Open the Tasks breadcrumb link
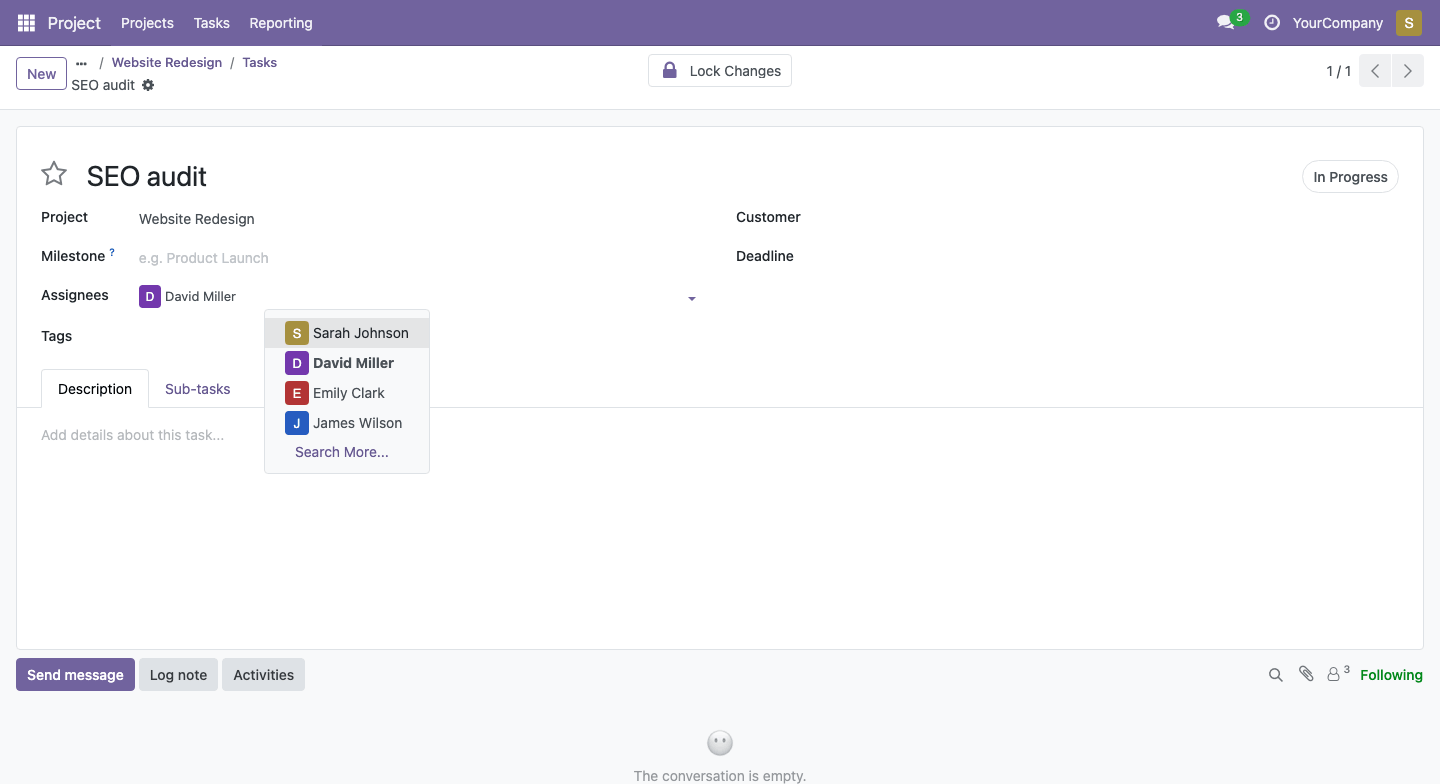 (260, 62)
